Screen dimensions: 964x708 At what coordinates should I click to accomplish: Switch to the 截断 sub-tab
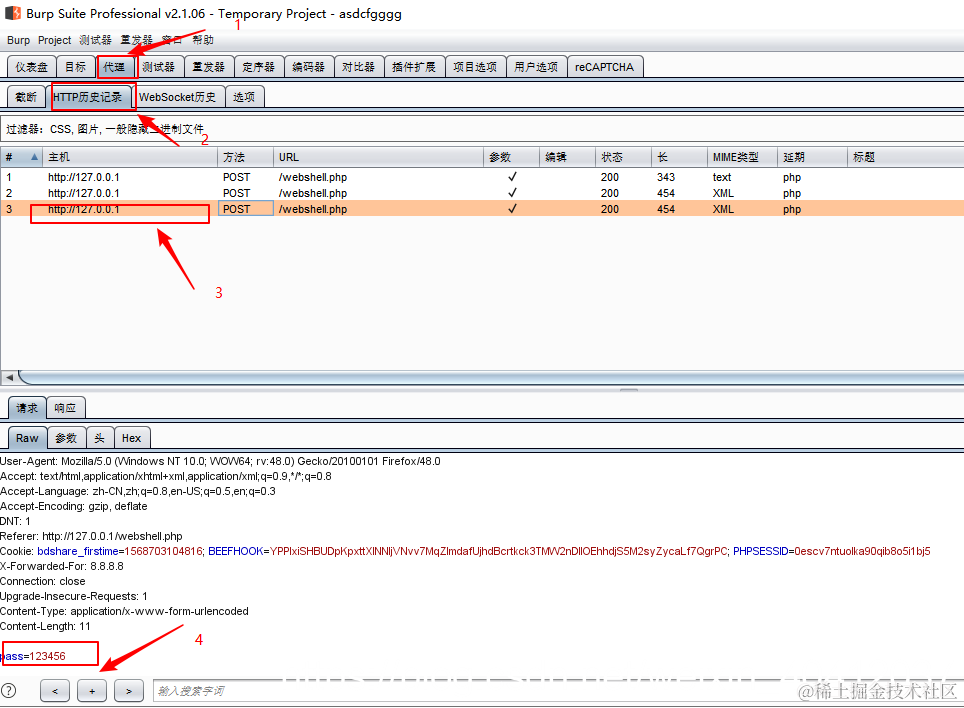point(26,97)
